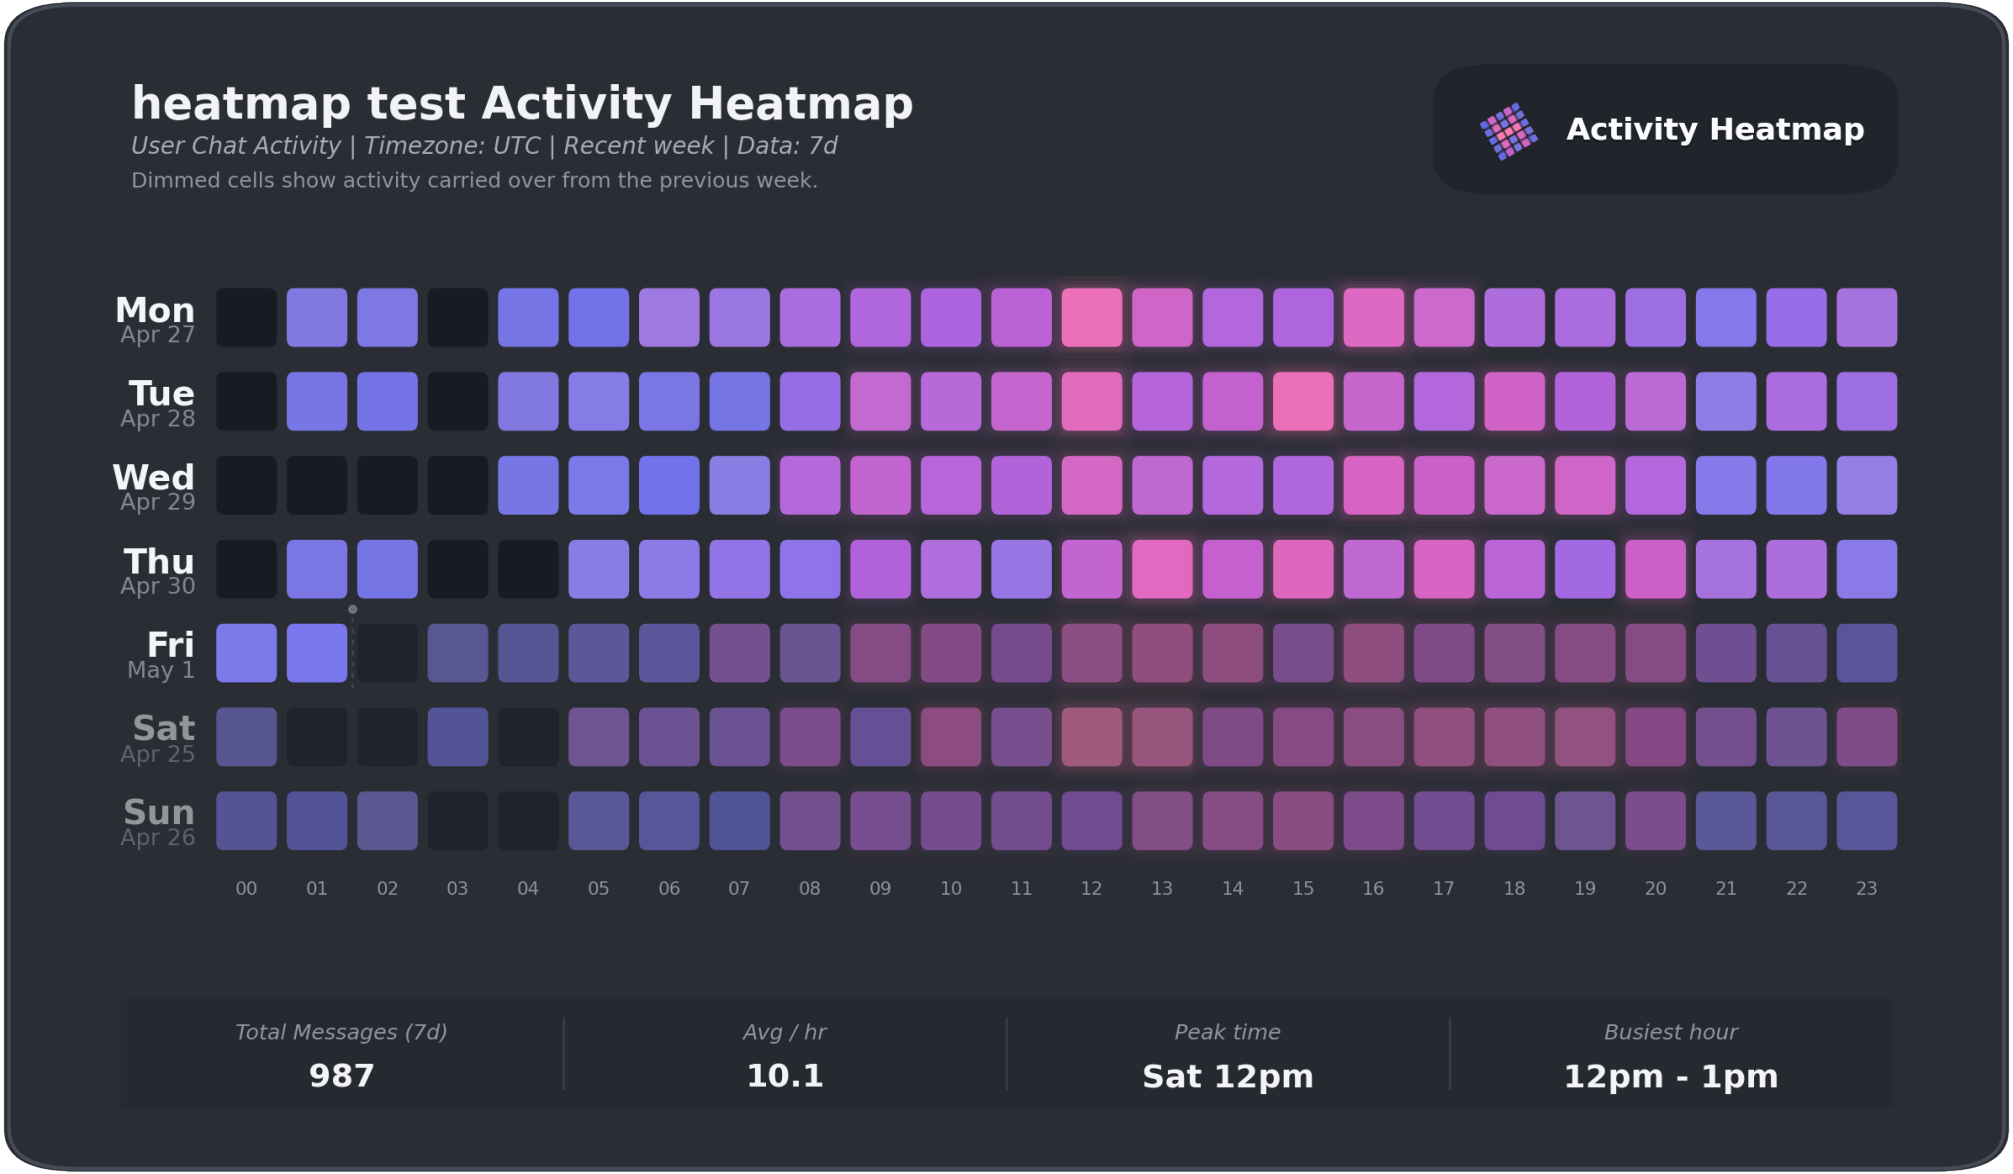This screenshot has width=2013, height=1174.
Task: Click the 'Busiest hour' stat label
Action: point(1671,1032)
